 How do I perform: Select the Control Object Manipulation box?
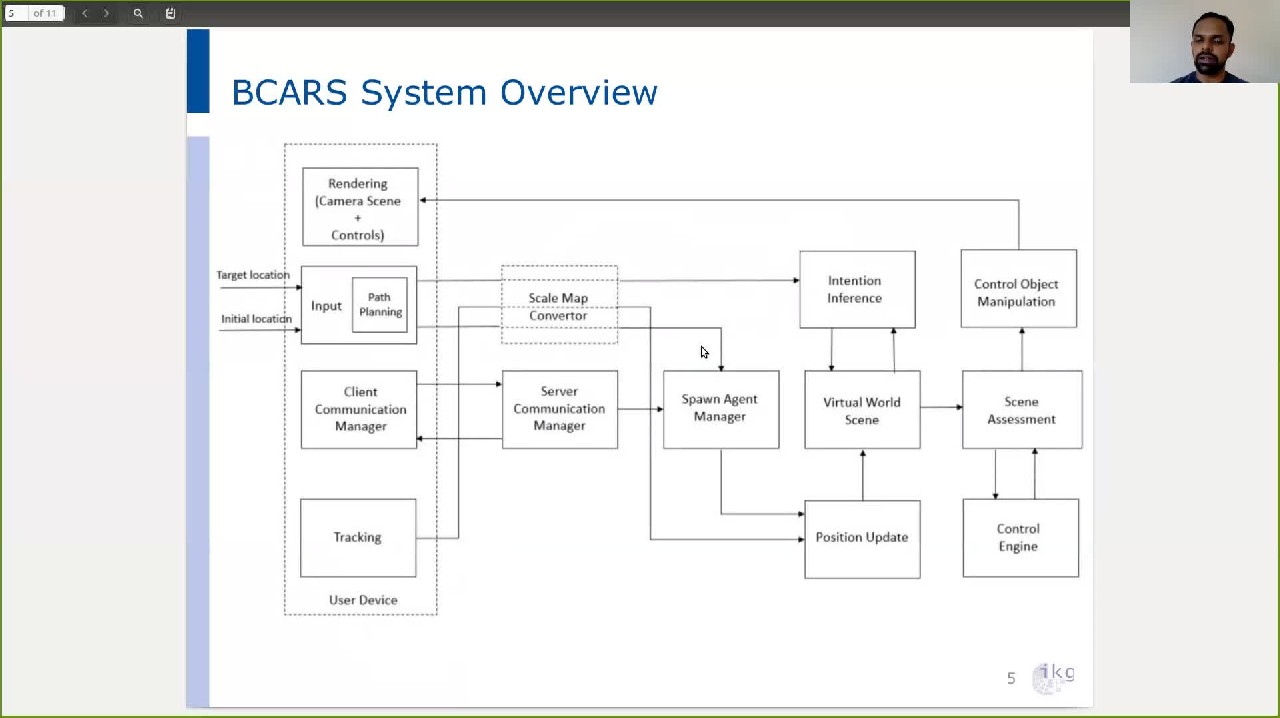1017,290
